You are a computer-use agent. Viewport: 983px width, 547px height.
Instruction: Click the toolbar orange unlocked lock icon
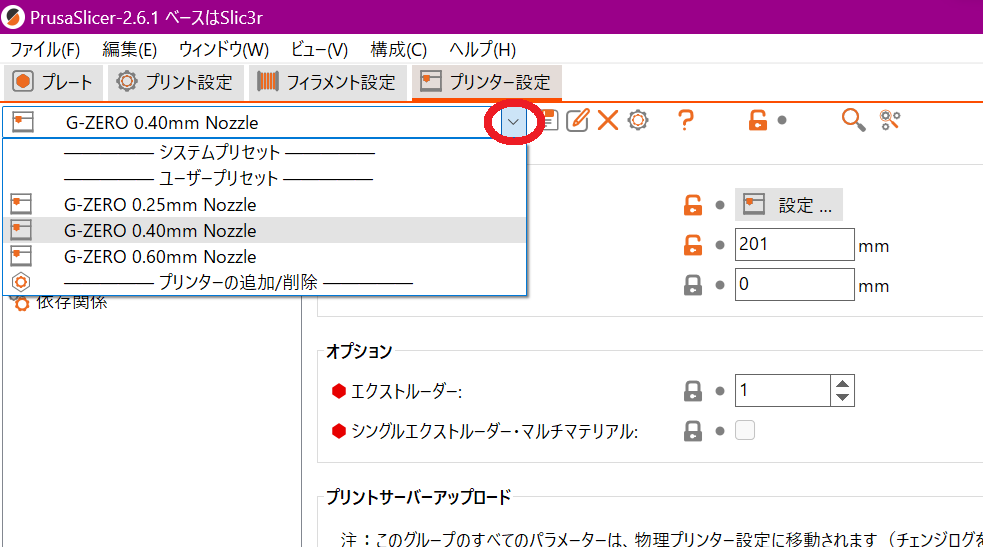757,120
